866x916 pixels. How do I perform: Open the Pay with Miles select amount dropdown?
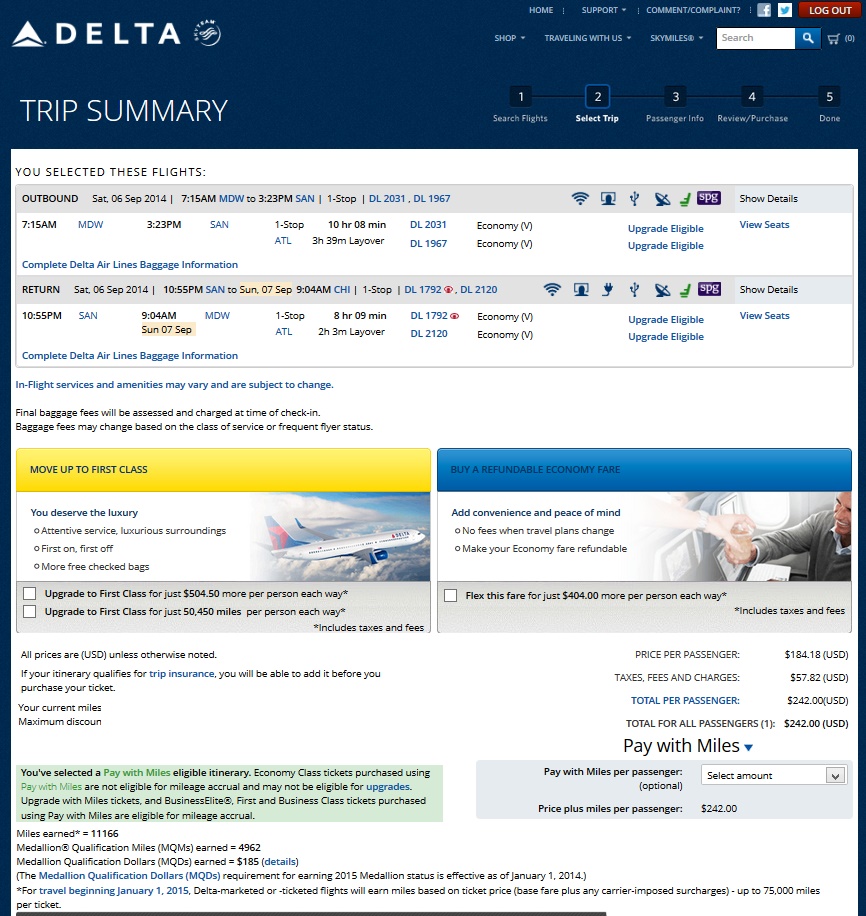pyautogui.click(x=773, y=775)
